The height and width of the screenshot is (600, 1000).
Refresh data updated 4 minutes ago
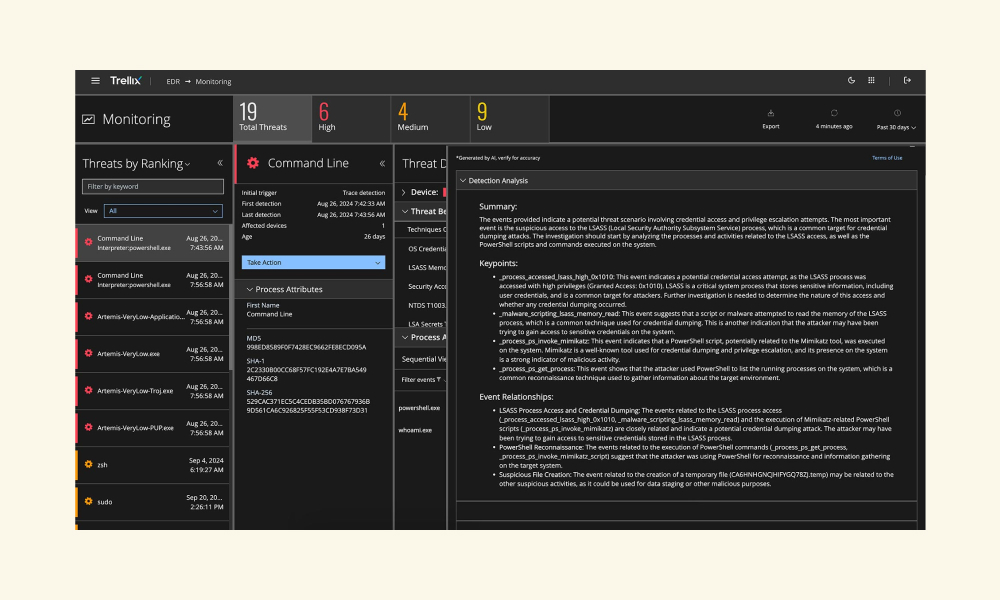834,119
